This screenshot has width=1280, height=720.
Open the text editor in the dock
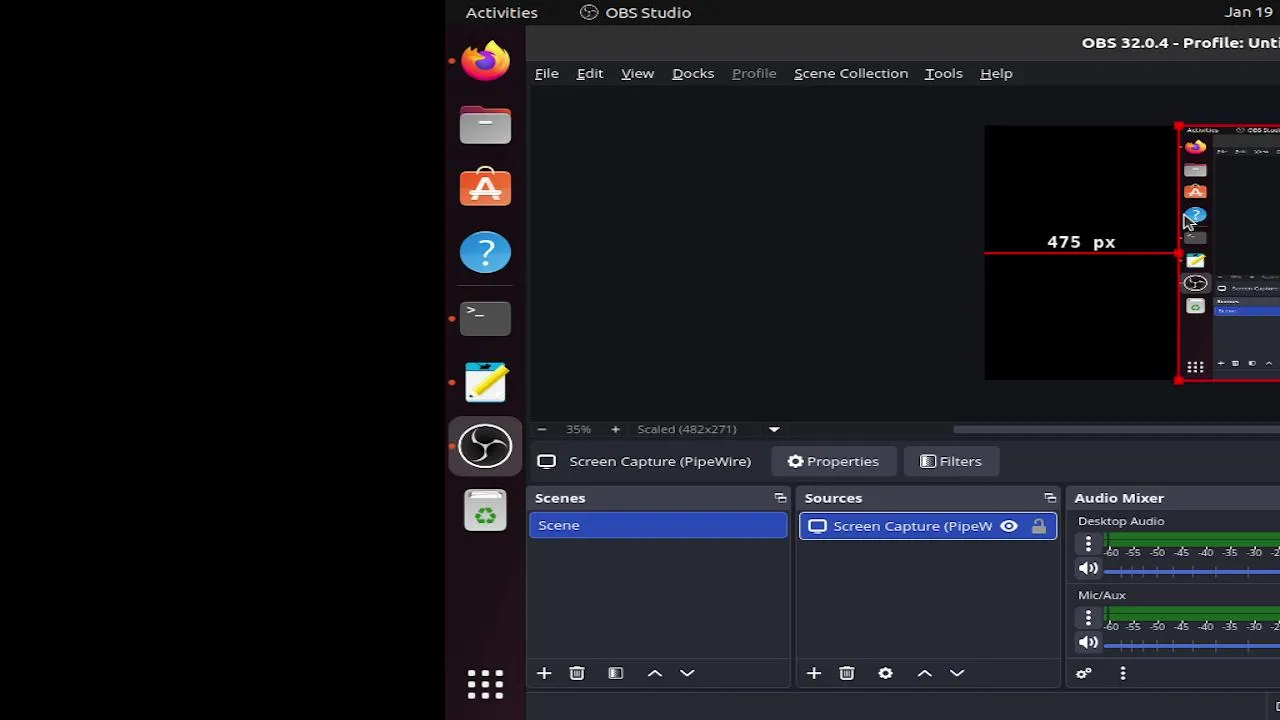pyautogui.click(x=485, y=382)
